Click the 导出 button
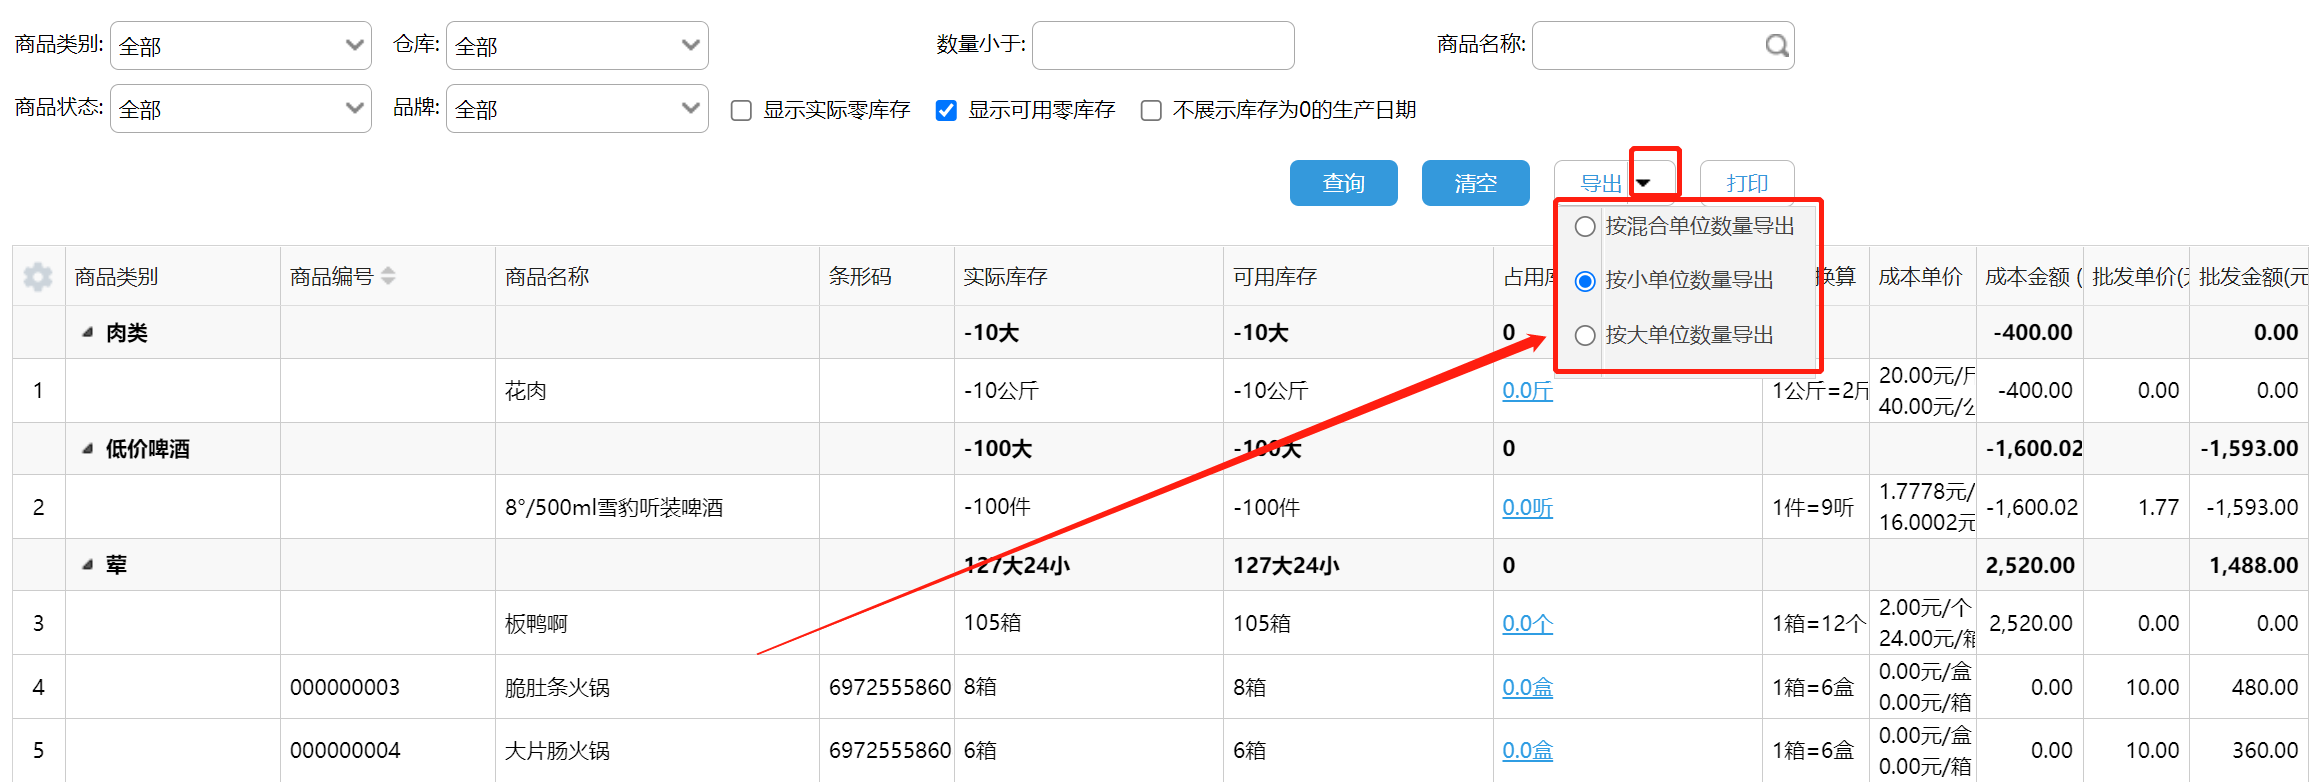The image size is (2309, 782). pos(1598,184)
